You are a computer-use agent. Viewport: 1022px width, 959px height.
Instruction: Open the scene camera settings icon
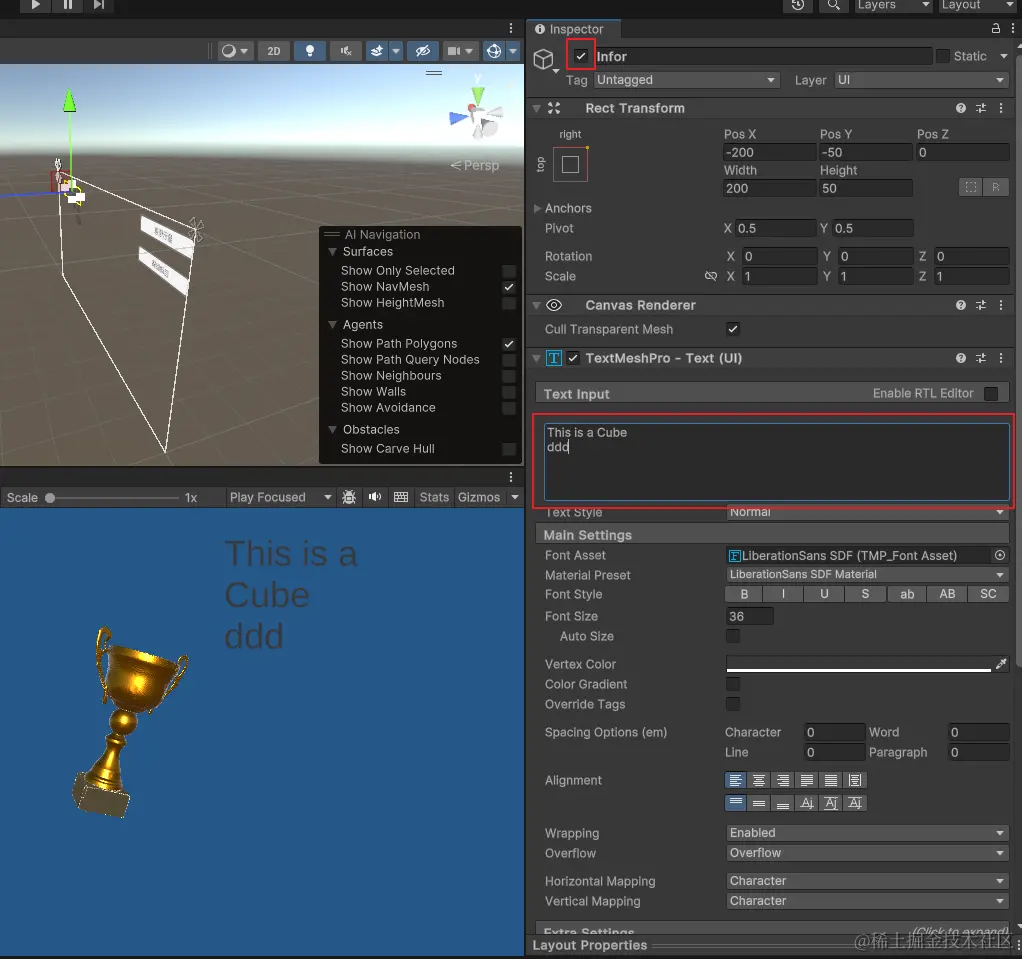pyautogui.click(x=454, y=51)
